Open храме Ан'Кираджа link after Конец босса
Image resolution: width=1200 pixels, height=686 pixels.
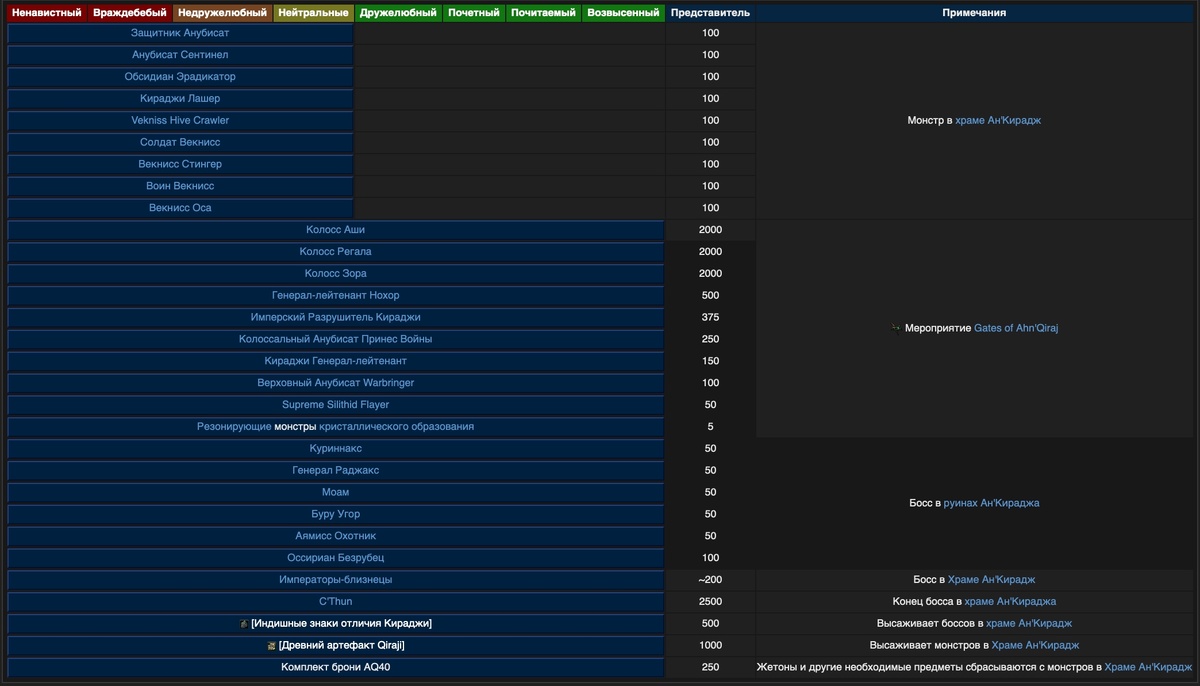[x=1011, y=602]
